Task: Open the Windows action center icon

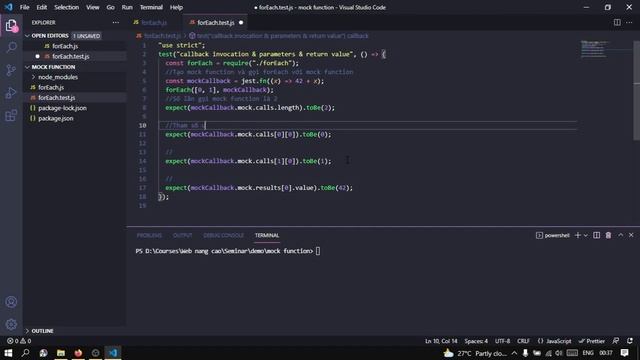Action: (624, 353)
